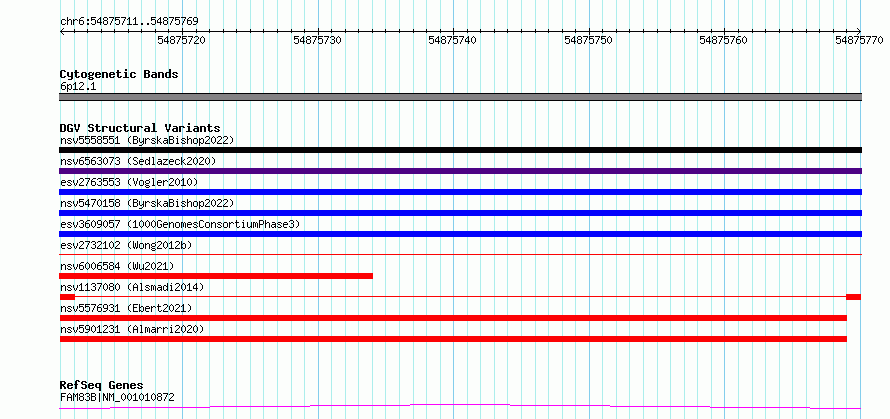Open variant label esv2763553 (Vogler2010)
The height and width of the screenshot is (419, 890).
[x=129, y=182]
